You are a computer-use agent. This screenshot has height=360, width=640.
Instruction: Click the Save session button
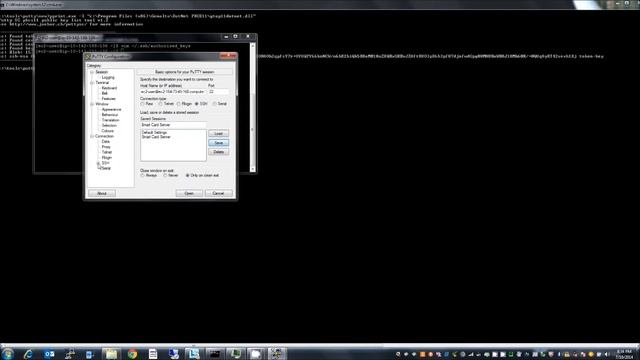tap(218, 143)
